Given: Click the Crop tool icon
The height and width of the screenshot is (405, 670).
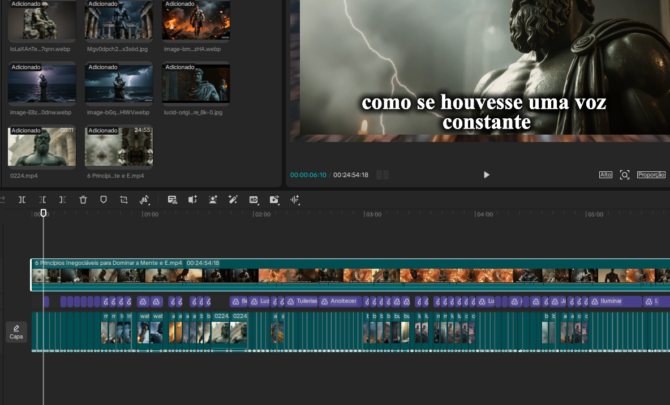Looking at the screenshot, I should (124, 200).
